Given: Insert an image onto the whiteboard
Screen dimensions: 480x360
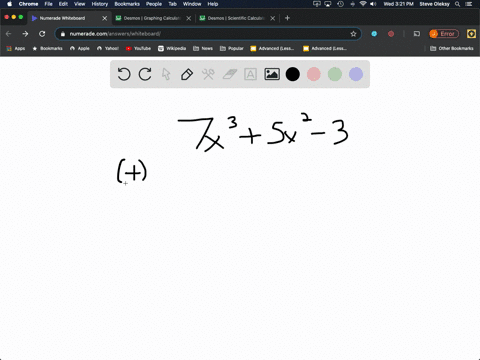Looking at the screenshot, I should pyautogui.click(x=272, y=74).
